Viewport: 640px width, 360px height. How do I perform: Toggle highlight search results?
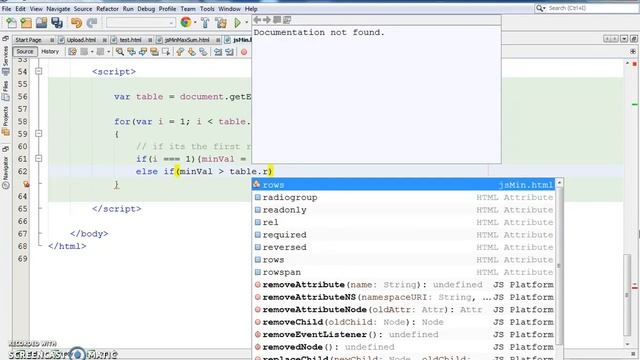pyautogui.click(x=154, y=52)
